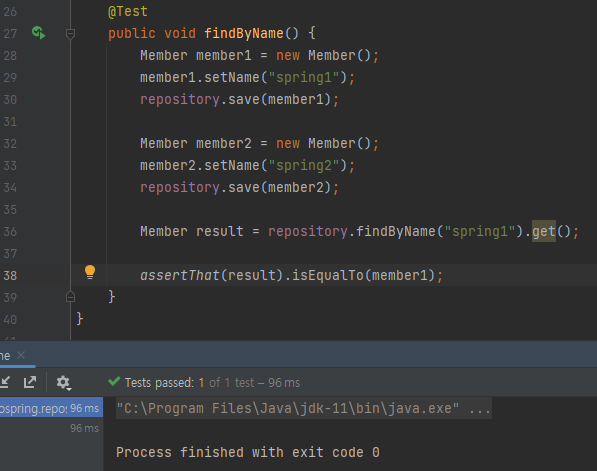Click the @Test annotation

pos(128,11)
